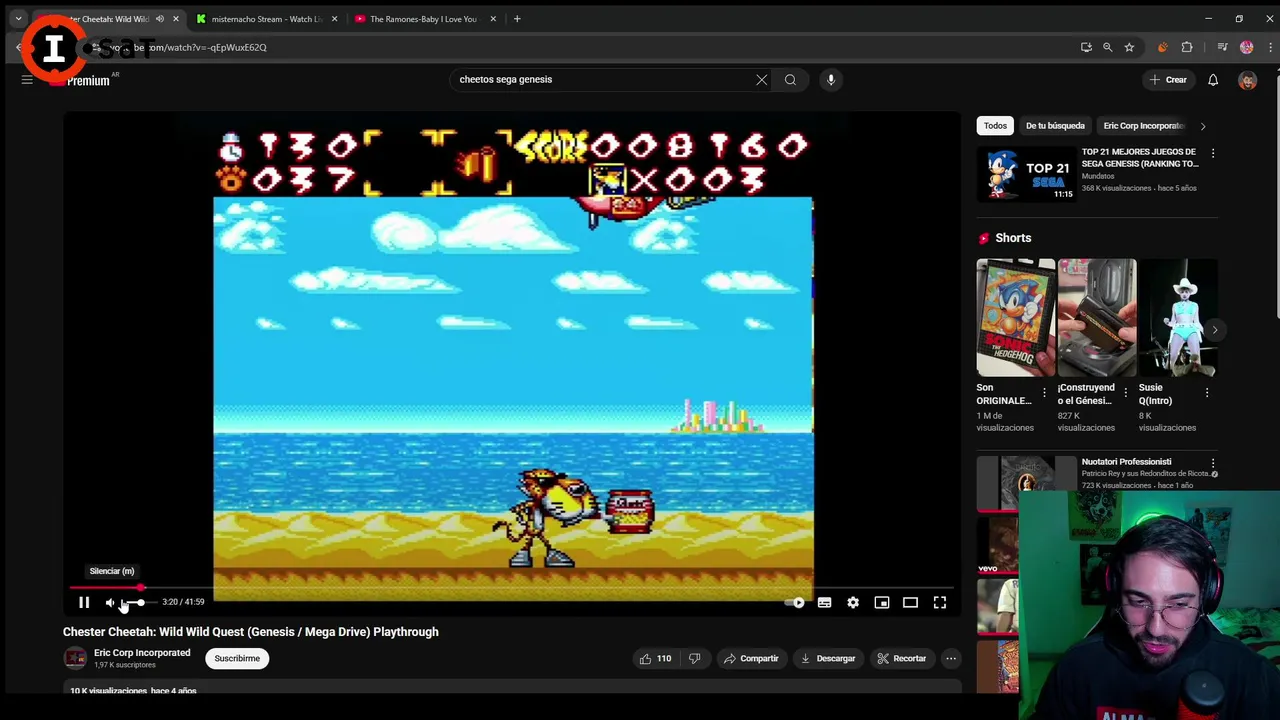Image resolution: width=1280 pixels, height=720 pixels.
Task: Open the Construyendo el Génesis short
Action: [1097, 317]
